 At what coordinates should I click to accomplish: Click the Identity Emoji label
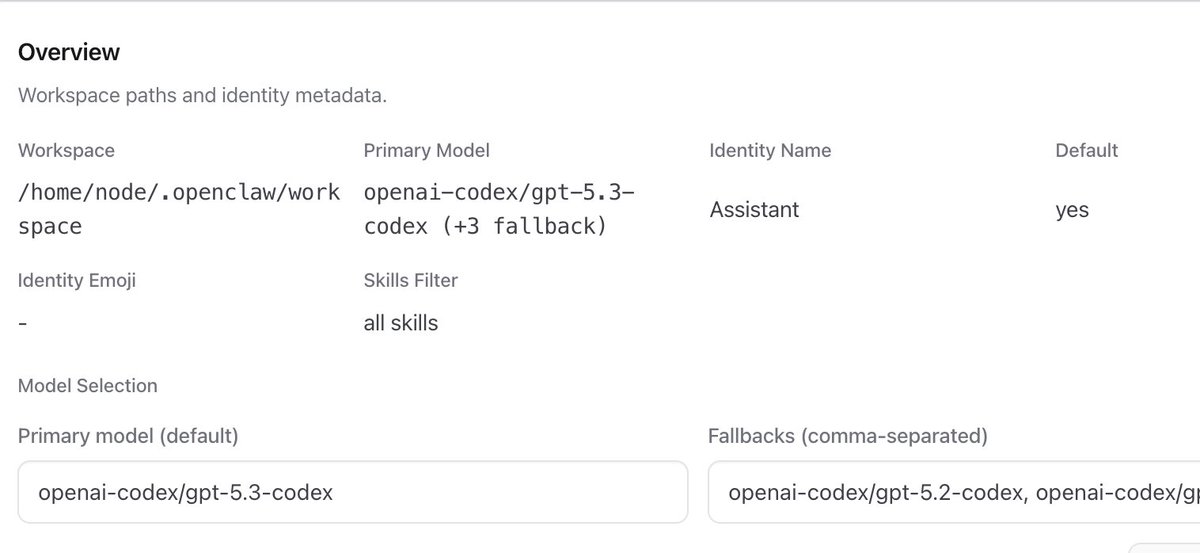coord(77,280)
